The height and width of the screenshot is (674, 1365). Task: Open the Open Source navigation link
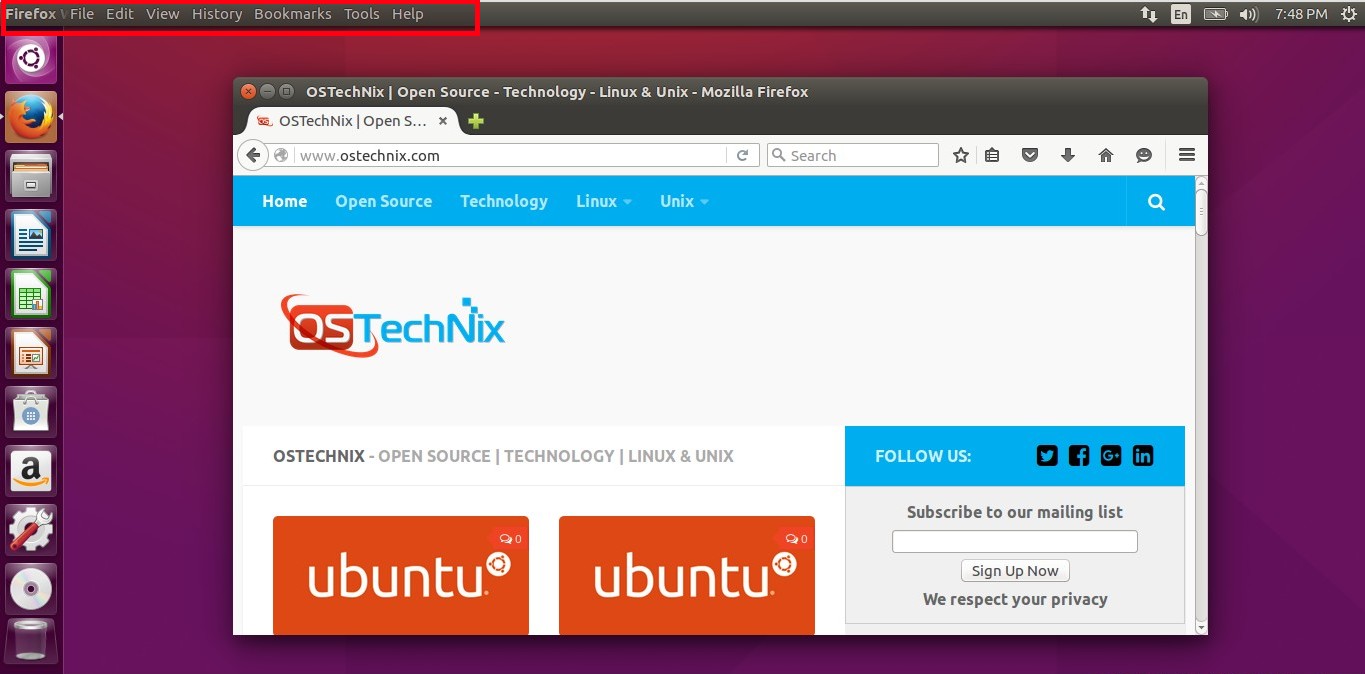(384, 201)
